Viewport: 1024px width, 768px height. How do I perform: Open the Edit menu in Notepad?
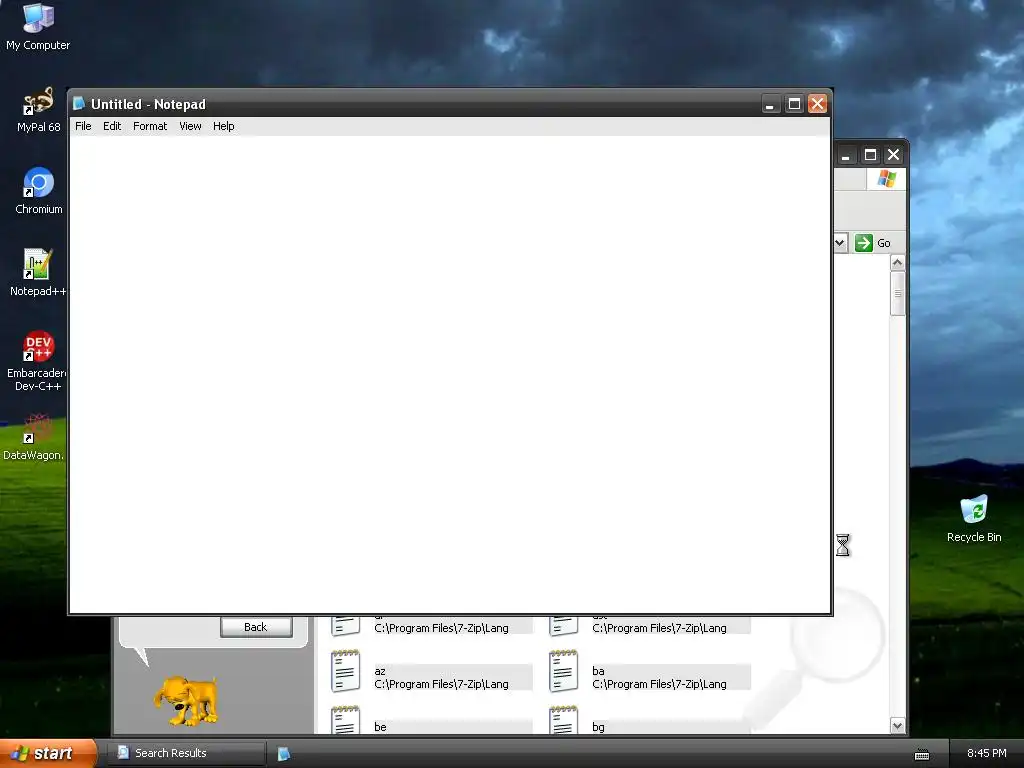[x=112, y=126]
